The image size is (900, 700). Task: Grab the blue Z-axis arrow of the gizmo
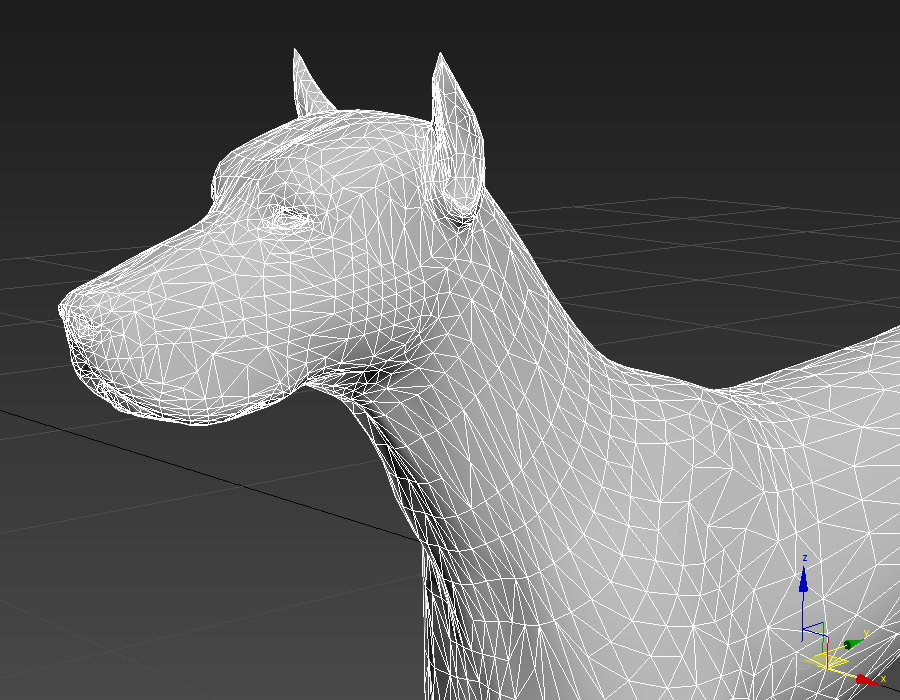click(804, 580)
